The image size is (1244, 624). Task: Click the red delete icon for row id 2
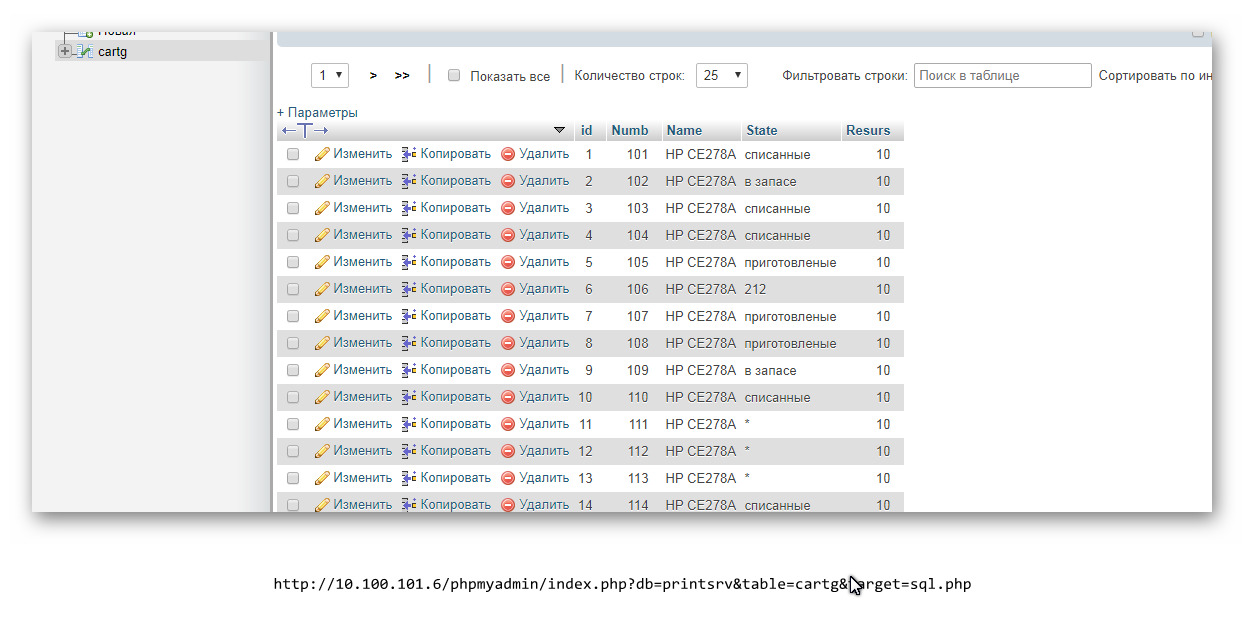[x=508, y=181]
